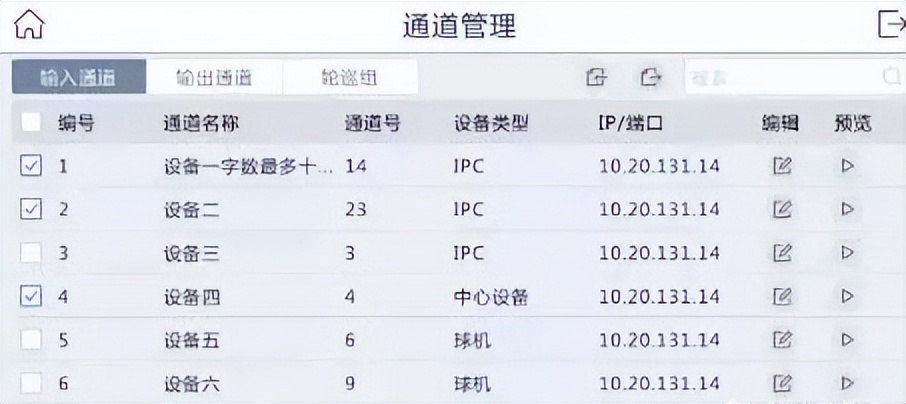Click the edit icon in row 6
The width and height of the screenshot is (906, 404).
[783, 382]
